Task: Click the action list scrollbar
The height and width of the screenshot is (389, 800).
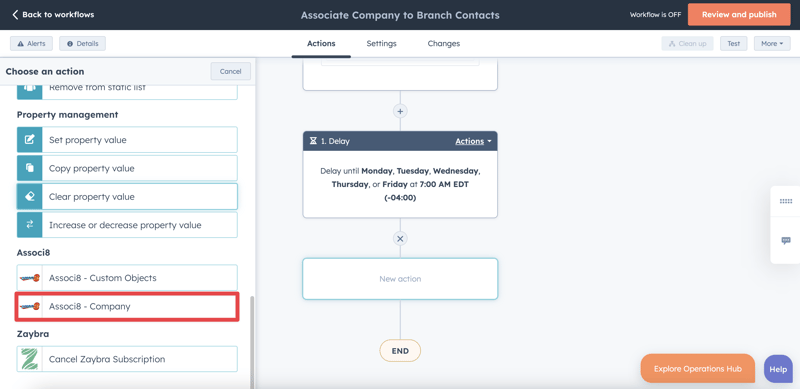Action: (x=252, y=340)
